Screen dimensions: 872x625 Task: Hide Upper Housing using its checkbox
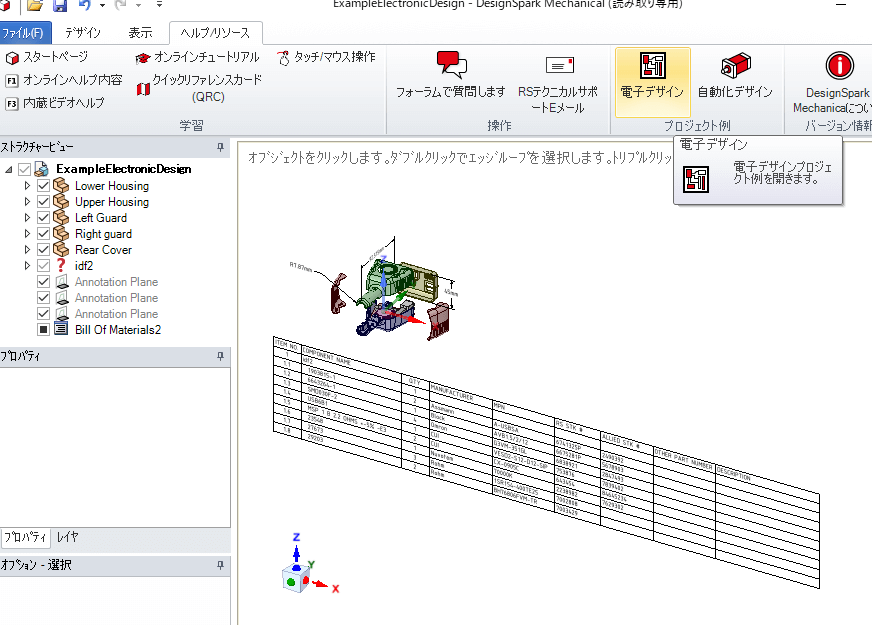pos(43,202)
